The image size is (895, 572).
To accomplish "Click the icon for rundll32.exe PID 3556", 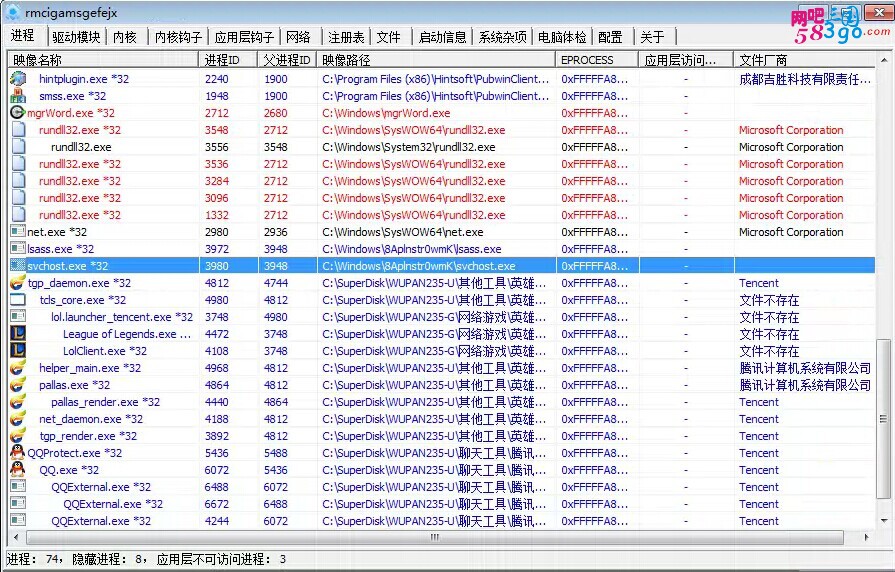I will (x=18, y=147).
